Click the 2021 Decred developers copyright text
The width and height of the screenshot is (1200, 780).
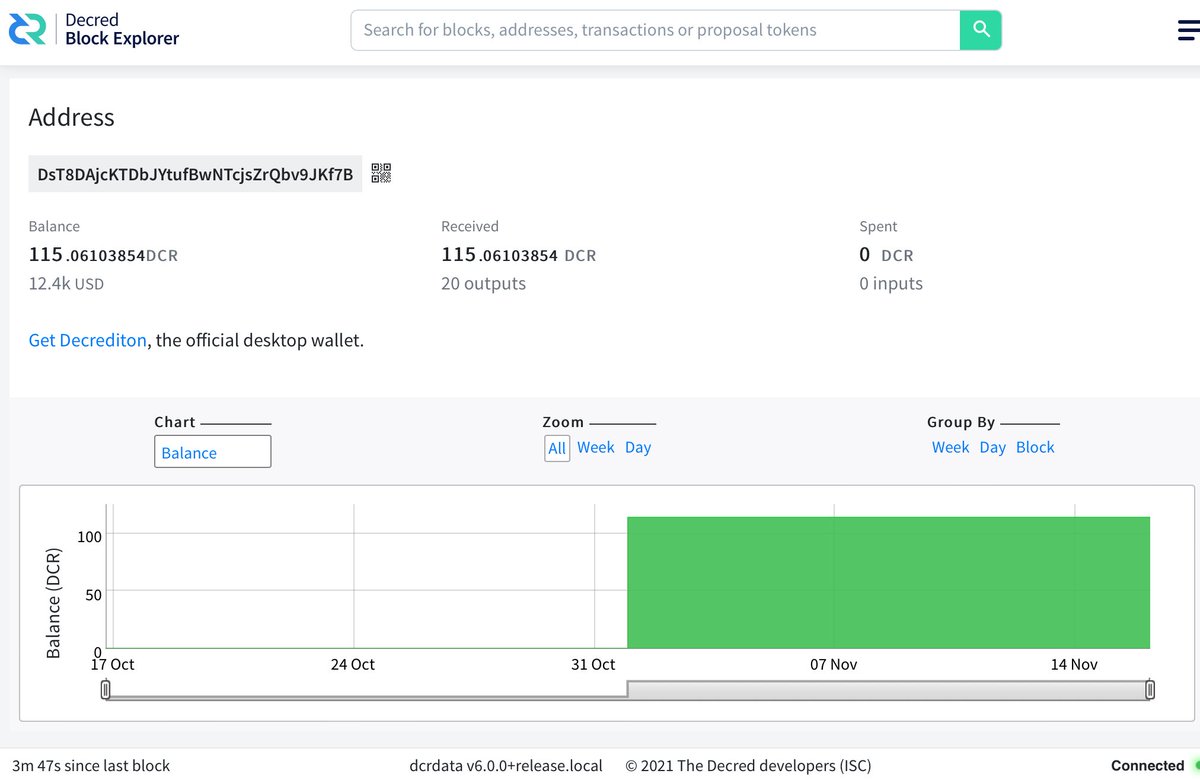pyautogui.click(x=748, y=766)
